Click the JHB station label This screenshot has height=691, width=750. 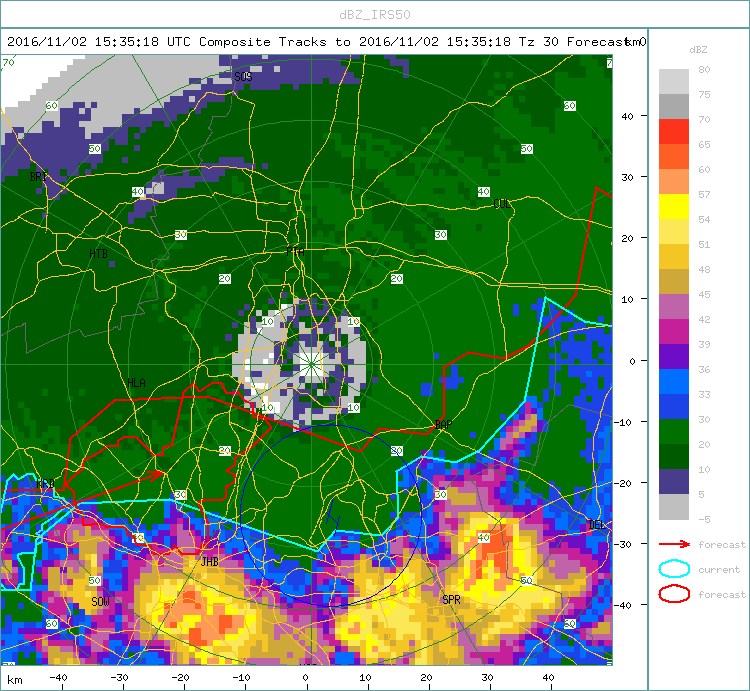point(210,561)
